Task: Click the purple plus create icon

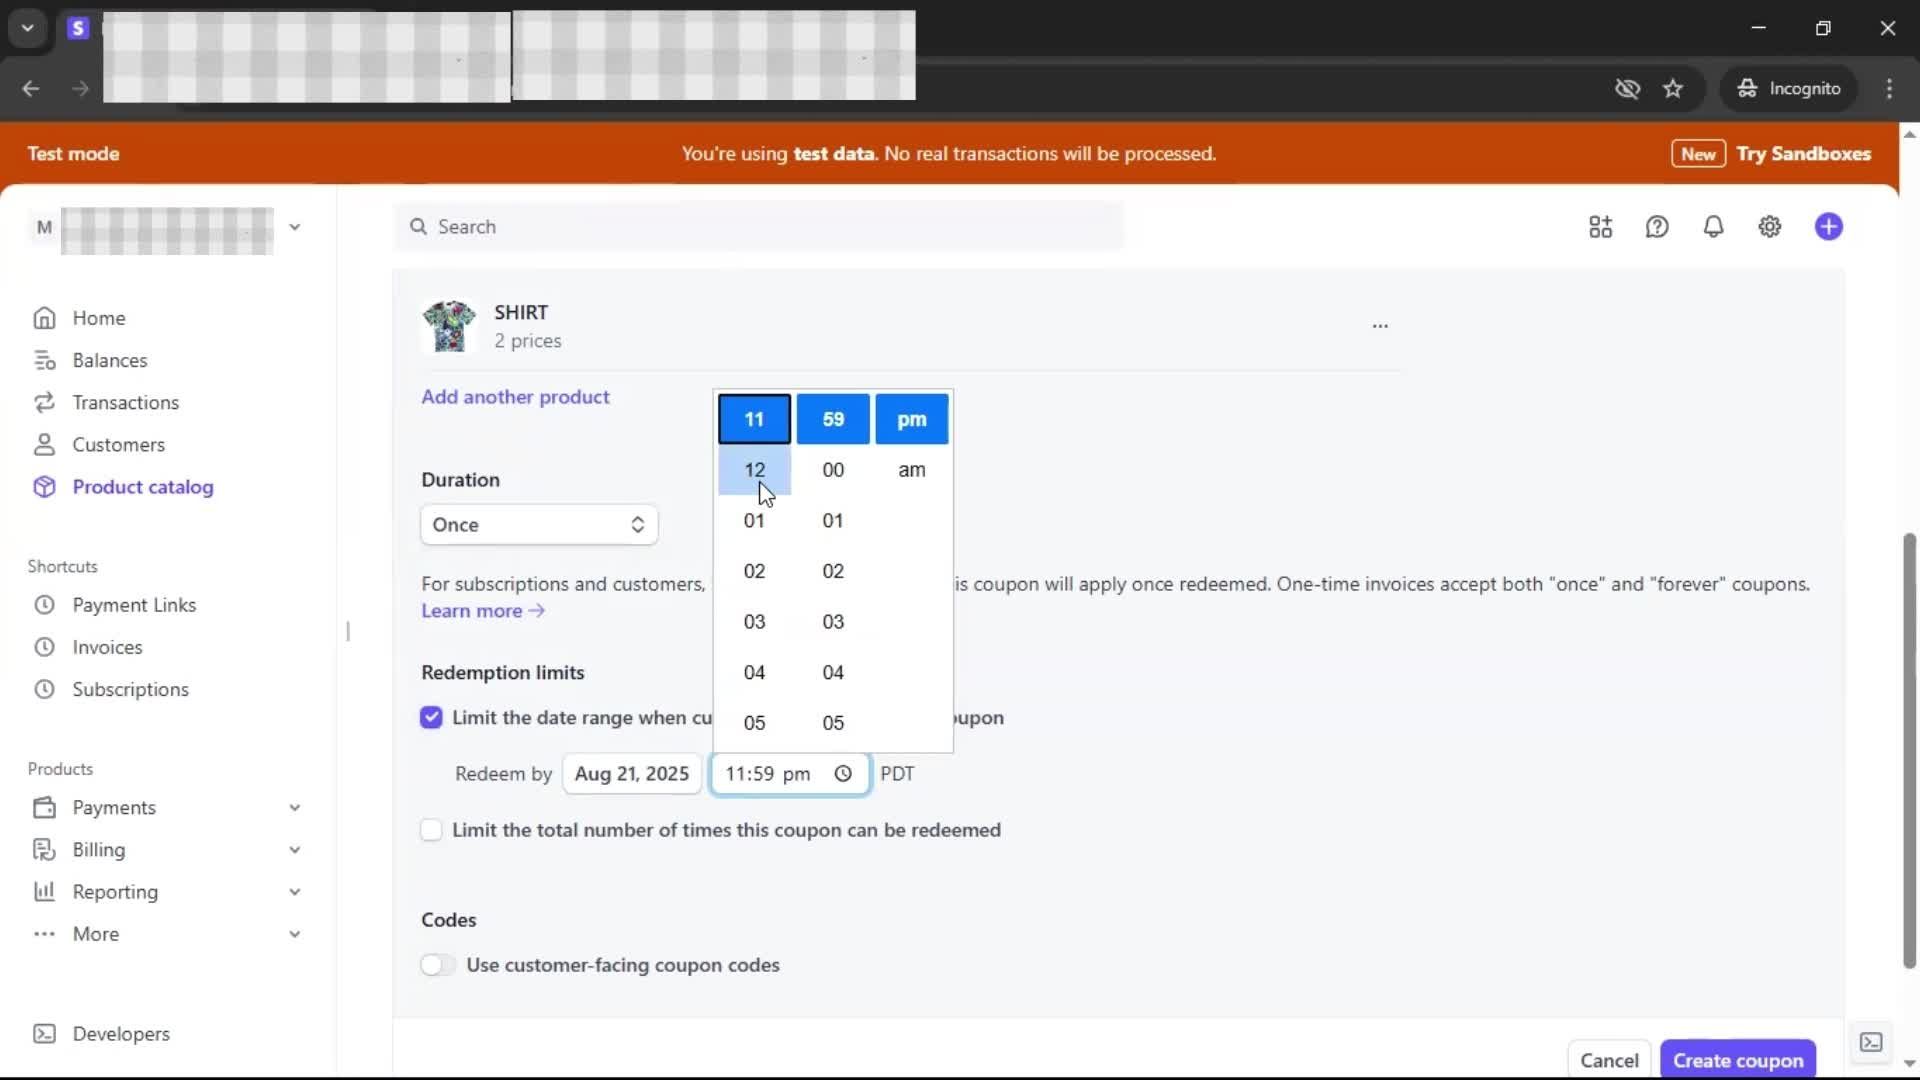Action: point(1828,227)
